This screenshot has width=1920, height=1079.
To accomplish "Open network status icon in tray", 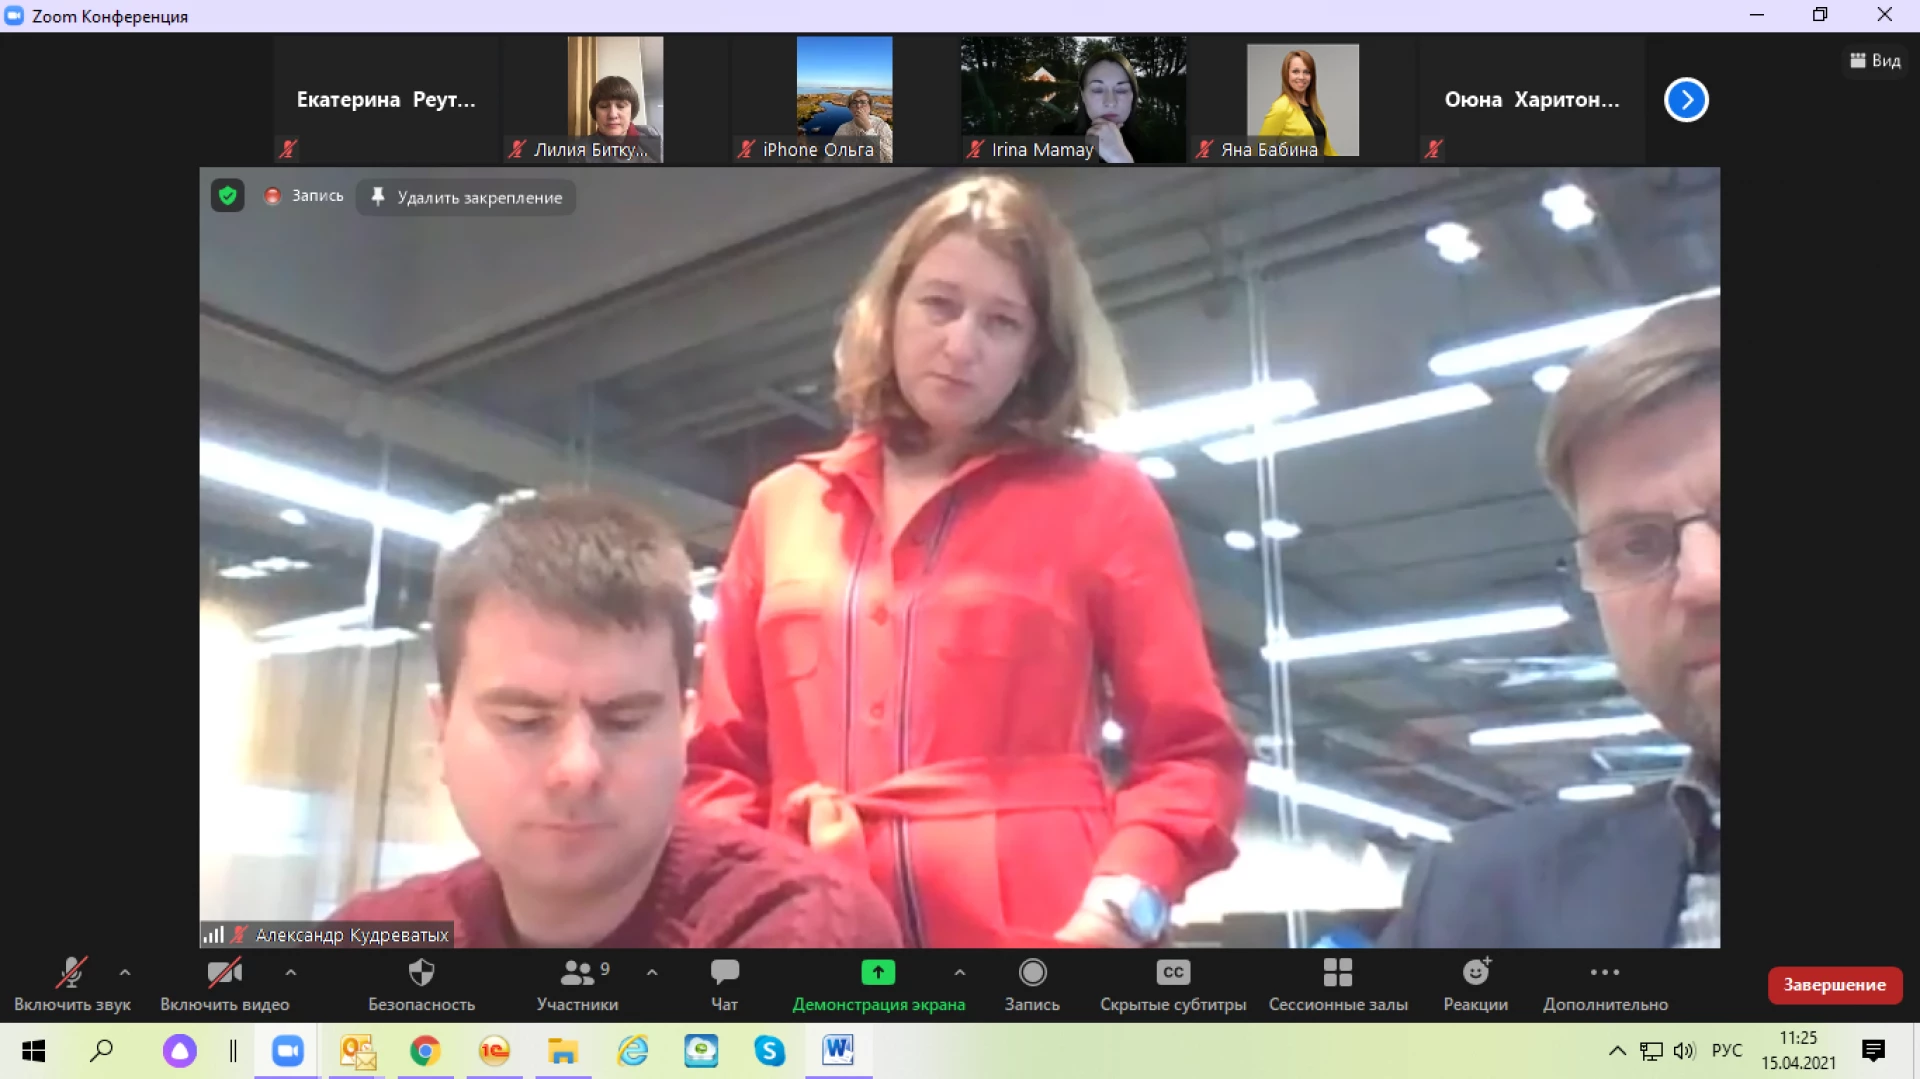I will (1651, 1050).
